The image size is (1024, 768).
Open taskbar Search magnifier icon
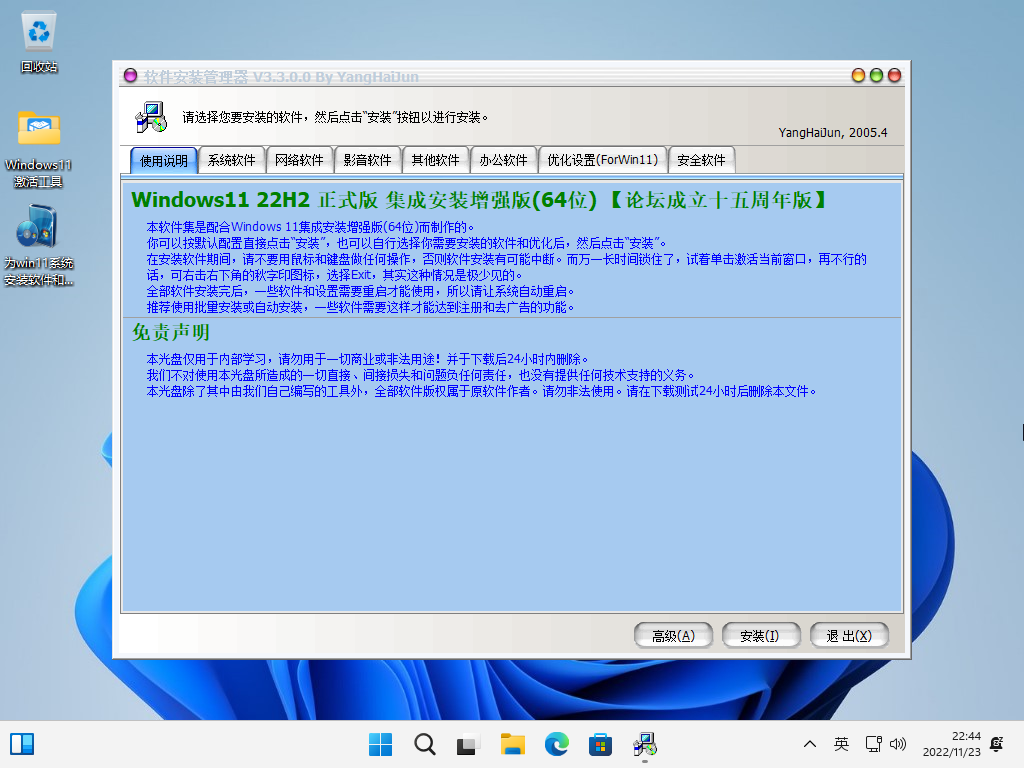(x=424, y=744)
